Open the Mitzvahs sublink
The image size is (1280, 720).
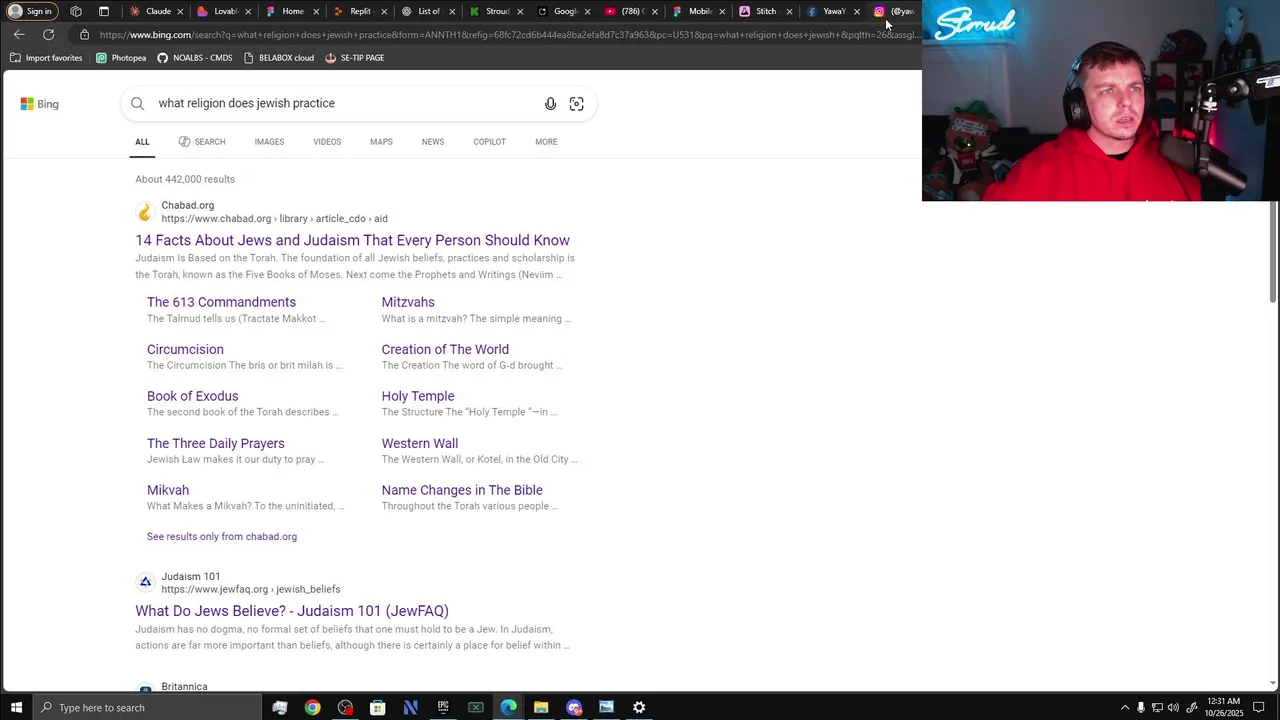(408, 302)
